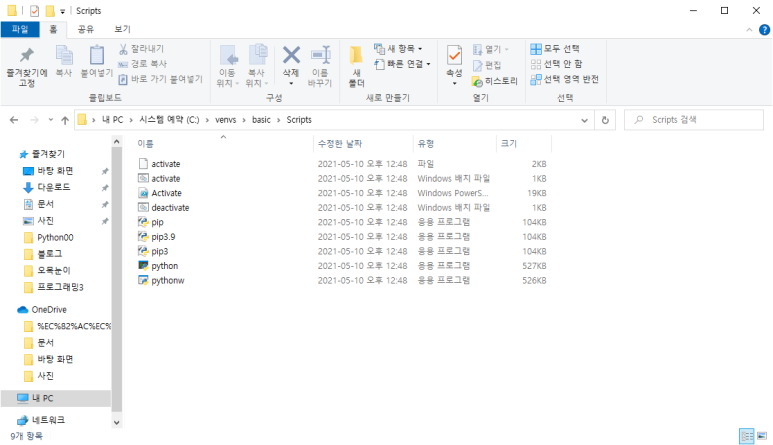773x445 pixels.
Task: Click Cut (잘라내기) in the ribbon
Action: [x=141, y=49]
